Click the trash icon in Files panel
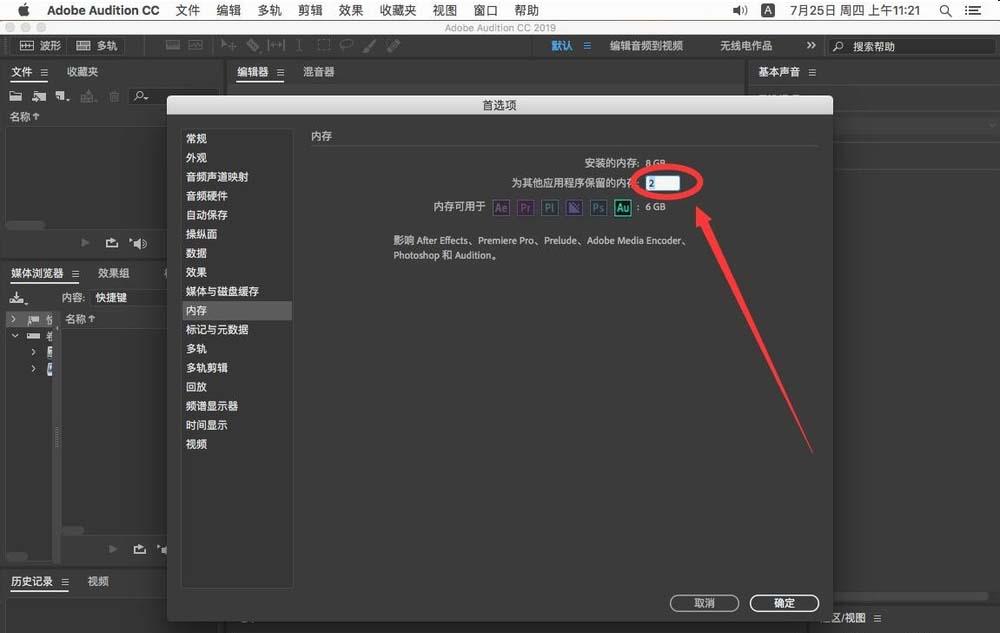 [x=114, y=96]
